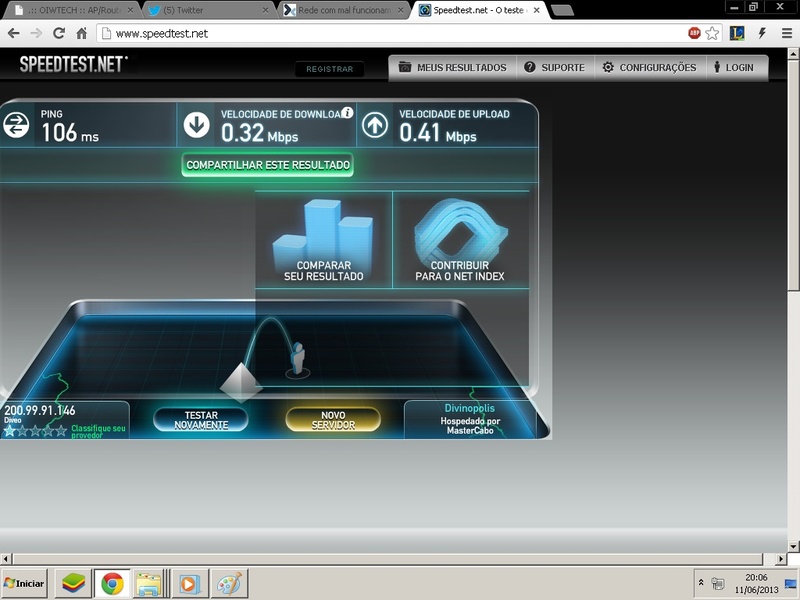800x600 pixels.
Task: Click the network tray icon
Action: tap(717, 583)
